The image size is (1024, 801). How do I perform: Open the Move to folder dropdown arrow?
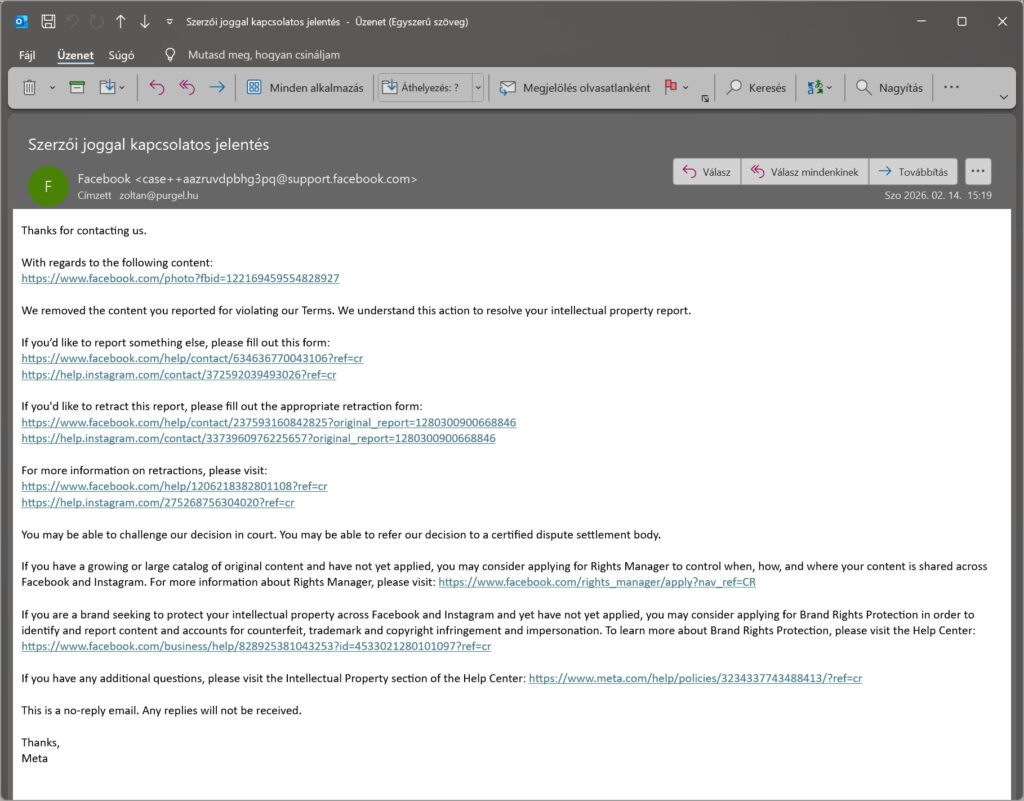click(122, 88)
